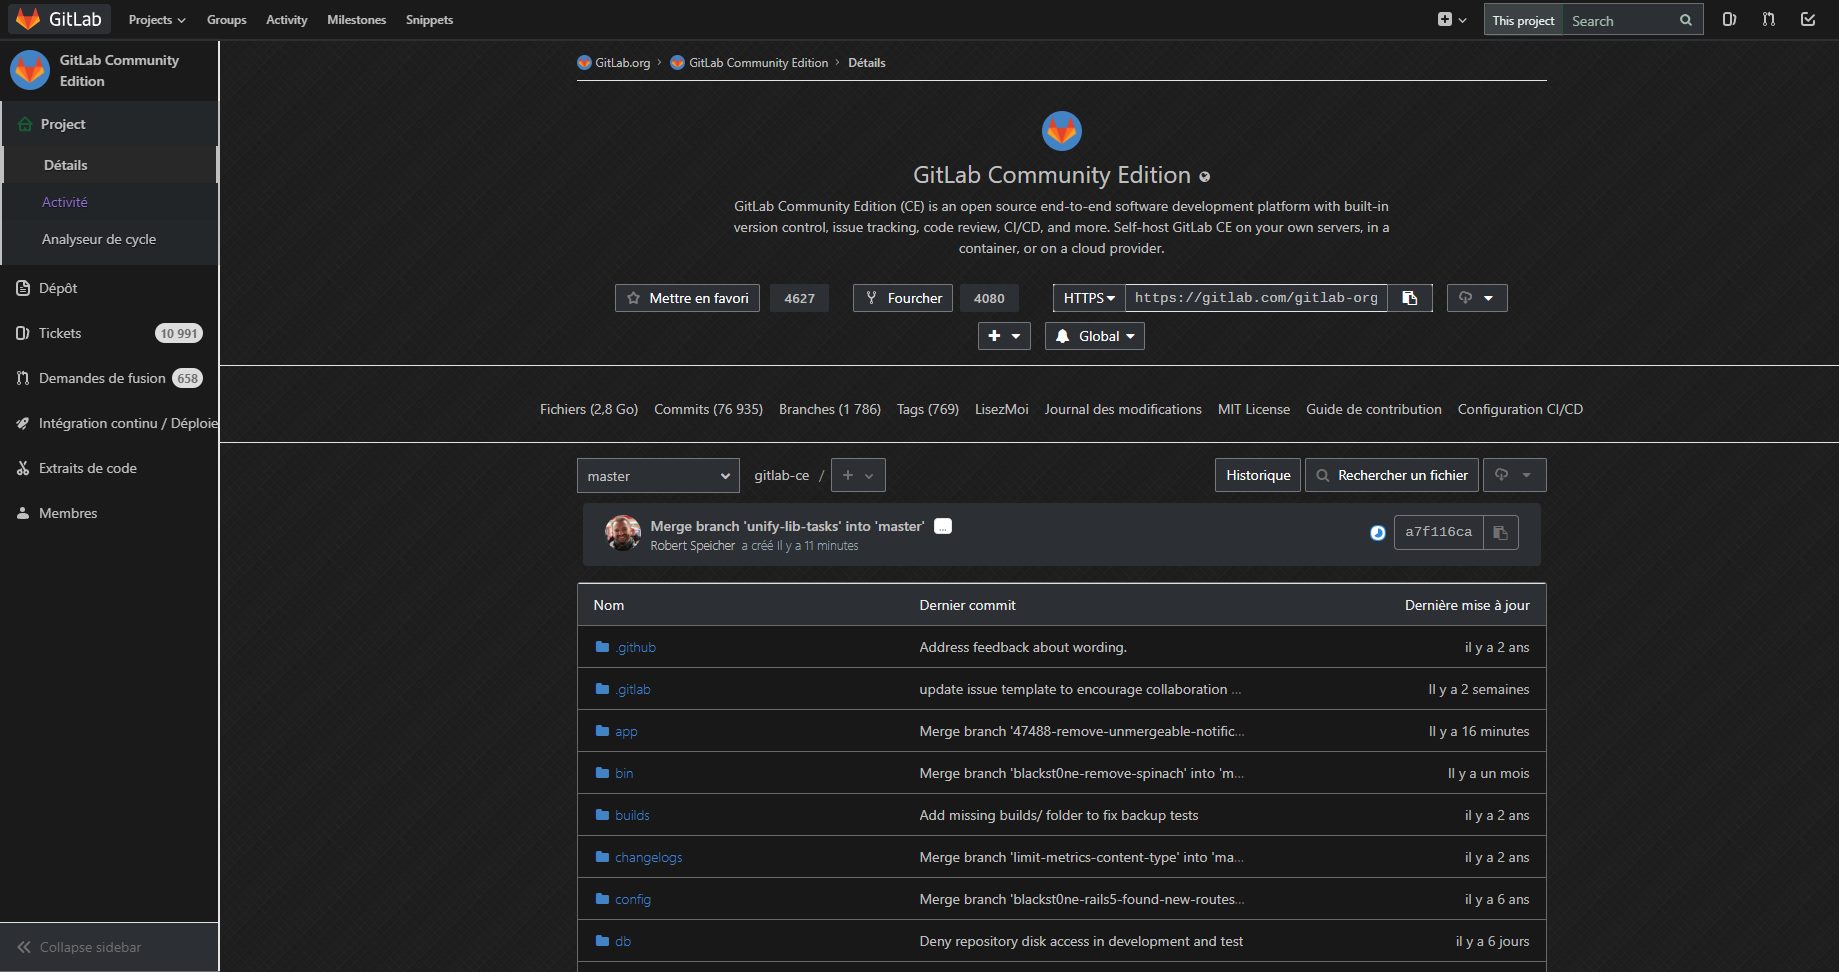Click Robert Speicher's avatar
The height and width of the screenshot is (972, 1839).
622,533
